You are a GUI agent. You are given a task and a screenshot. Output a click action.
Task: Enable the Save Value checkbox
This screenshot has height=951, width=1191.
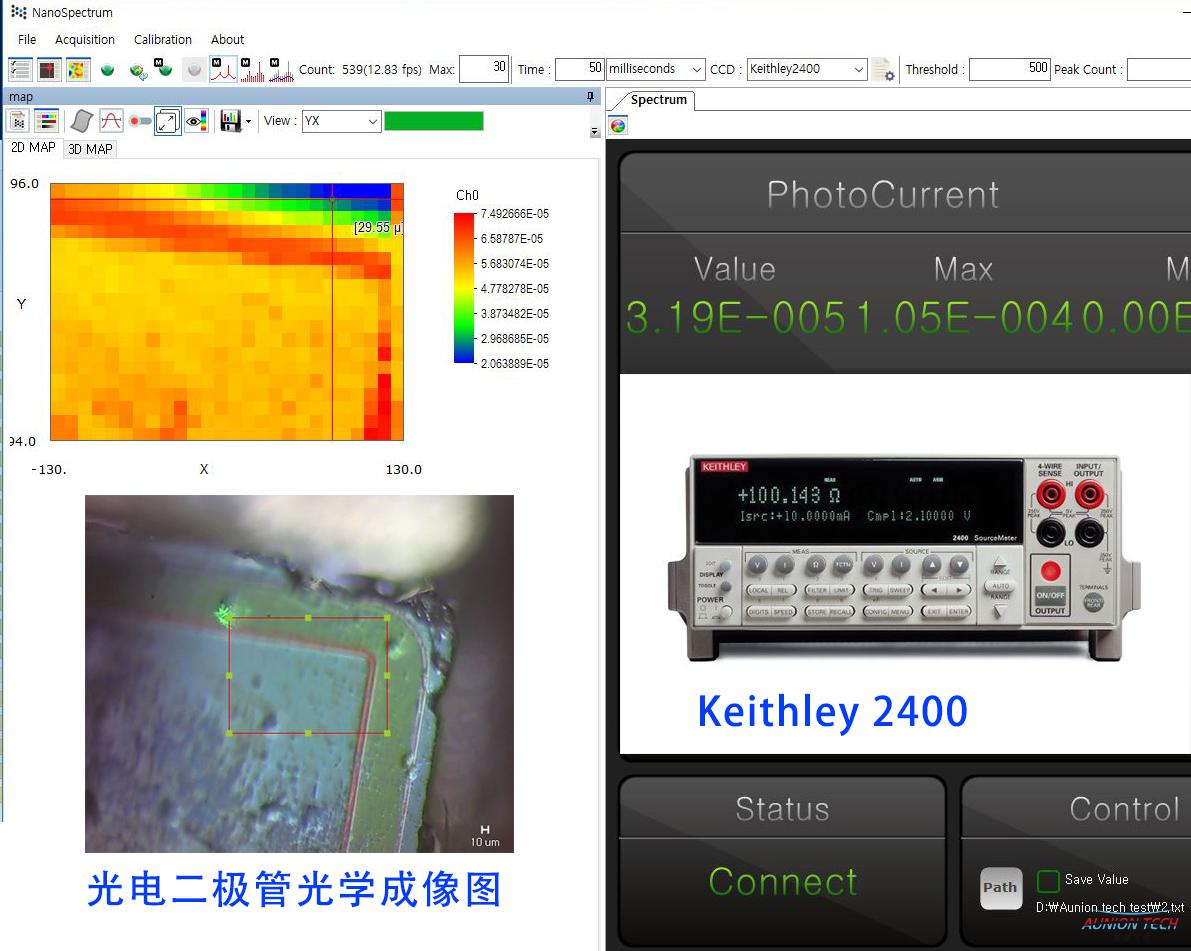coord(1048,880)
